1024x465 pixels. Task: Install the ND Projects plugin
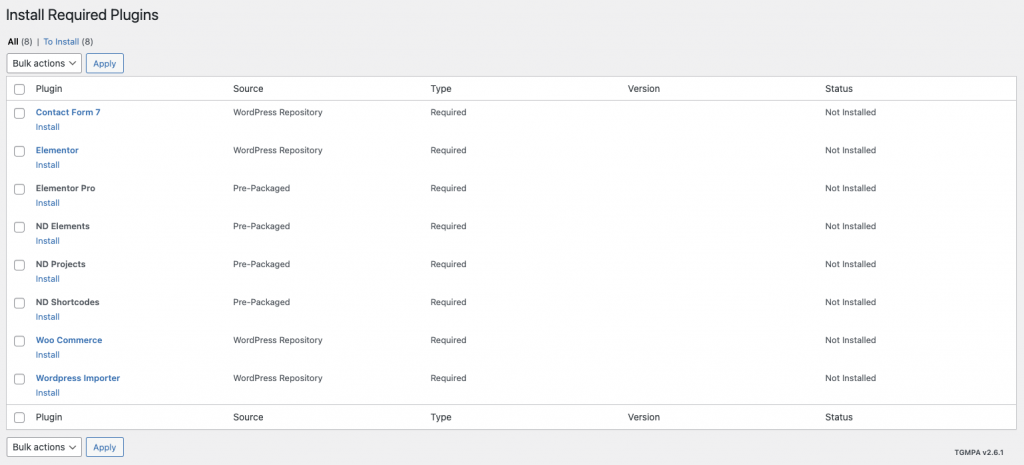tap(48, 279)
